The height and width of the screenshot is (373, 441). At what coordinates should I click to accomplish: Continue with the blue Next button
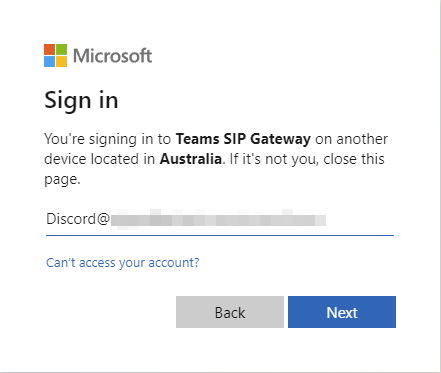coord(342,312)
